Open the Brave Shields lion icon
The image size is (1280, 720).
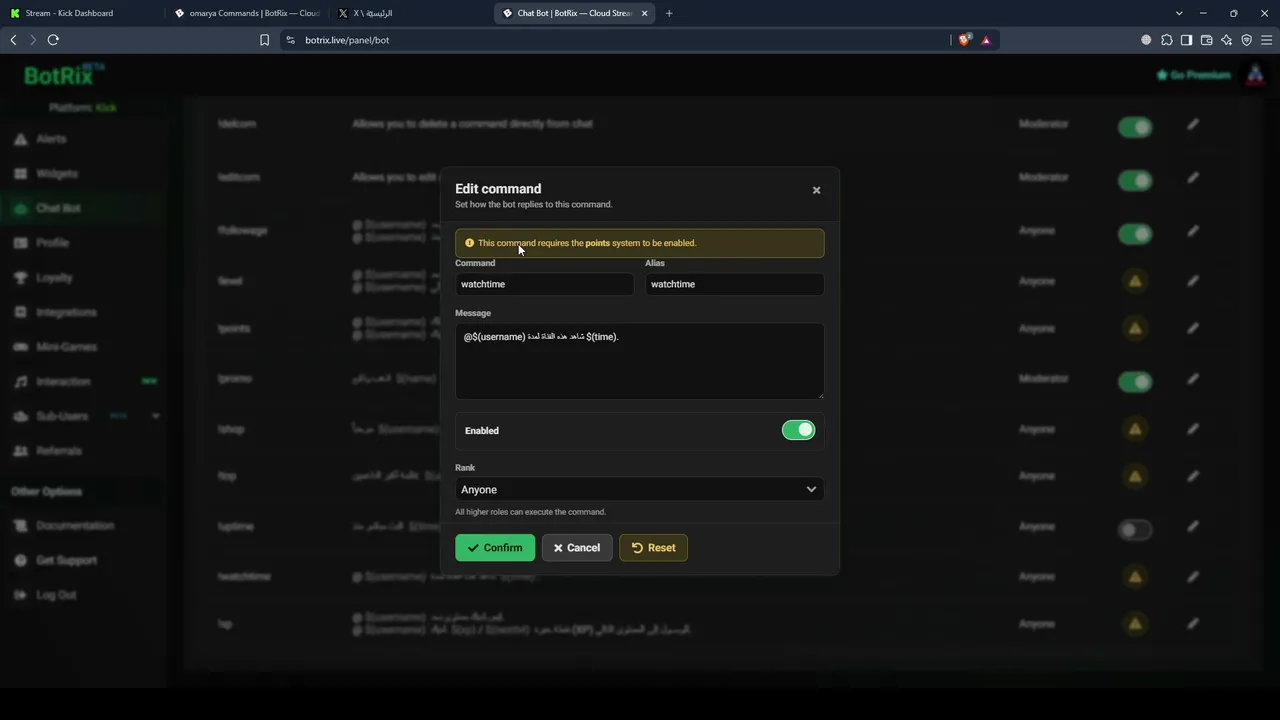pos(965,40)
